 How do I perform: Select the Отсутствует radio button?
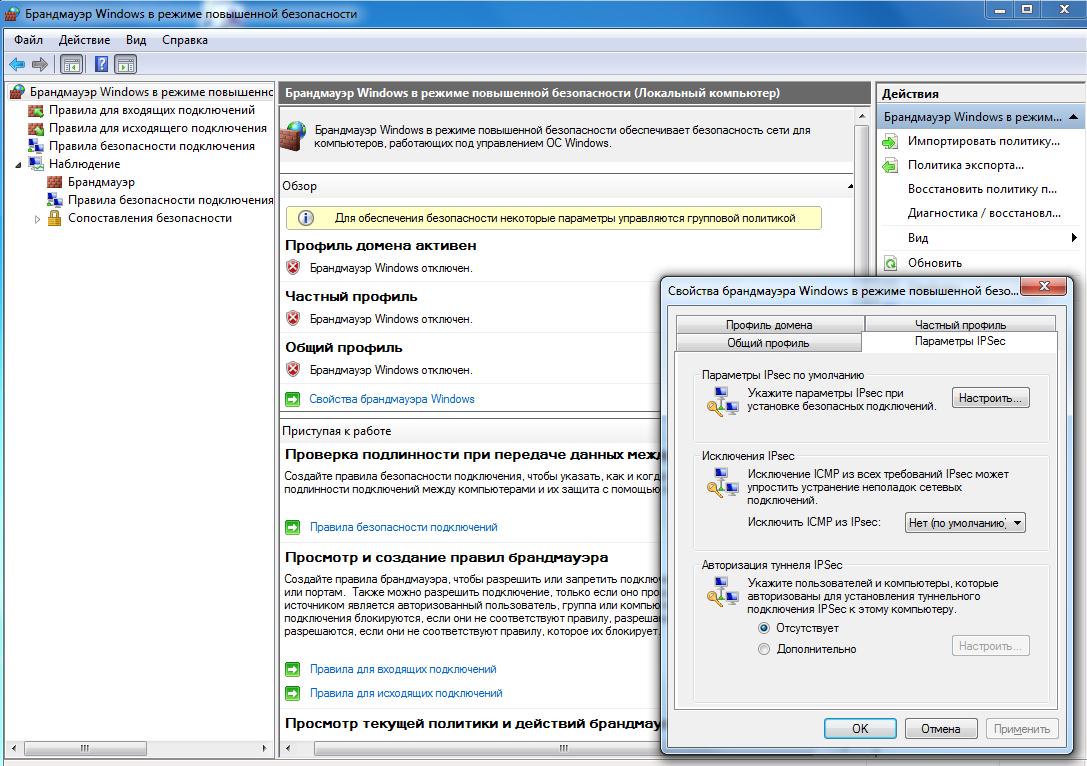[x=764, y=628]
